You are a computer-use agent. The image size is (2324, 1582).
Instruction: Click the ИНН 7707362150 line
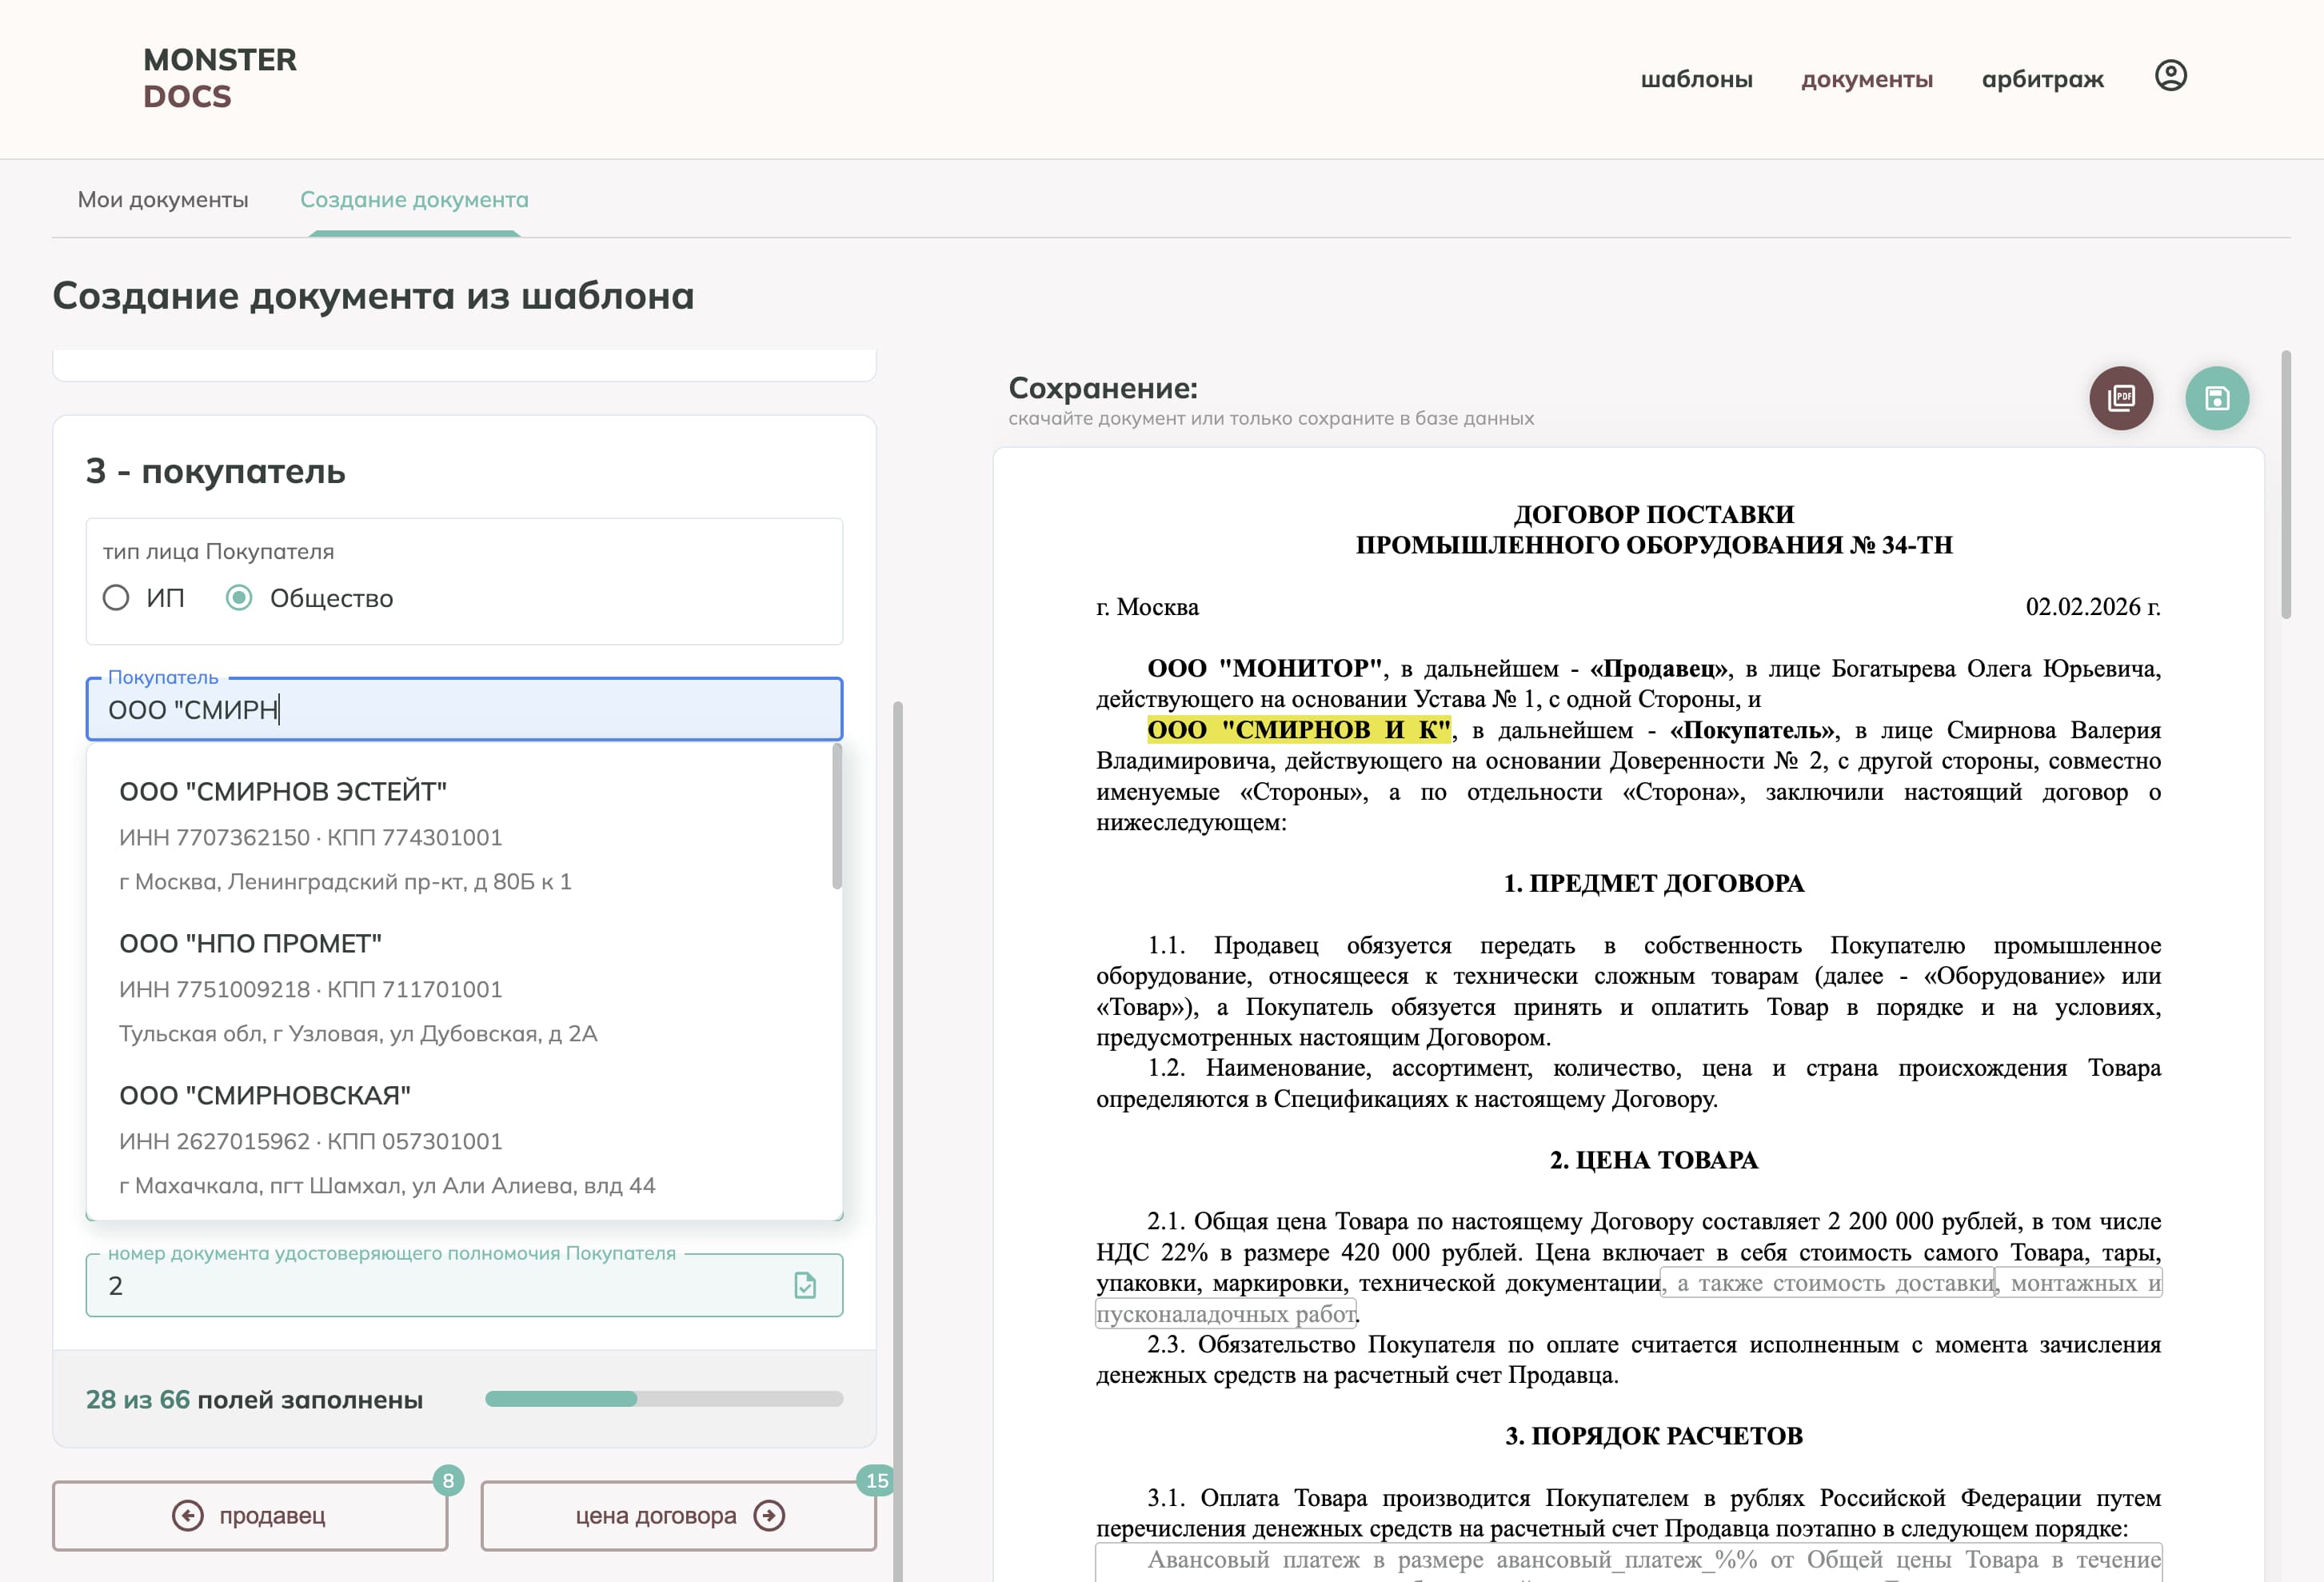310,837
